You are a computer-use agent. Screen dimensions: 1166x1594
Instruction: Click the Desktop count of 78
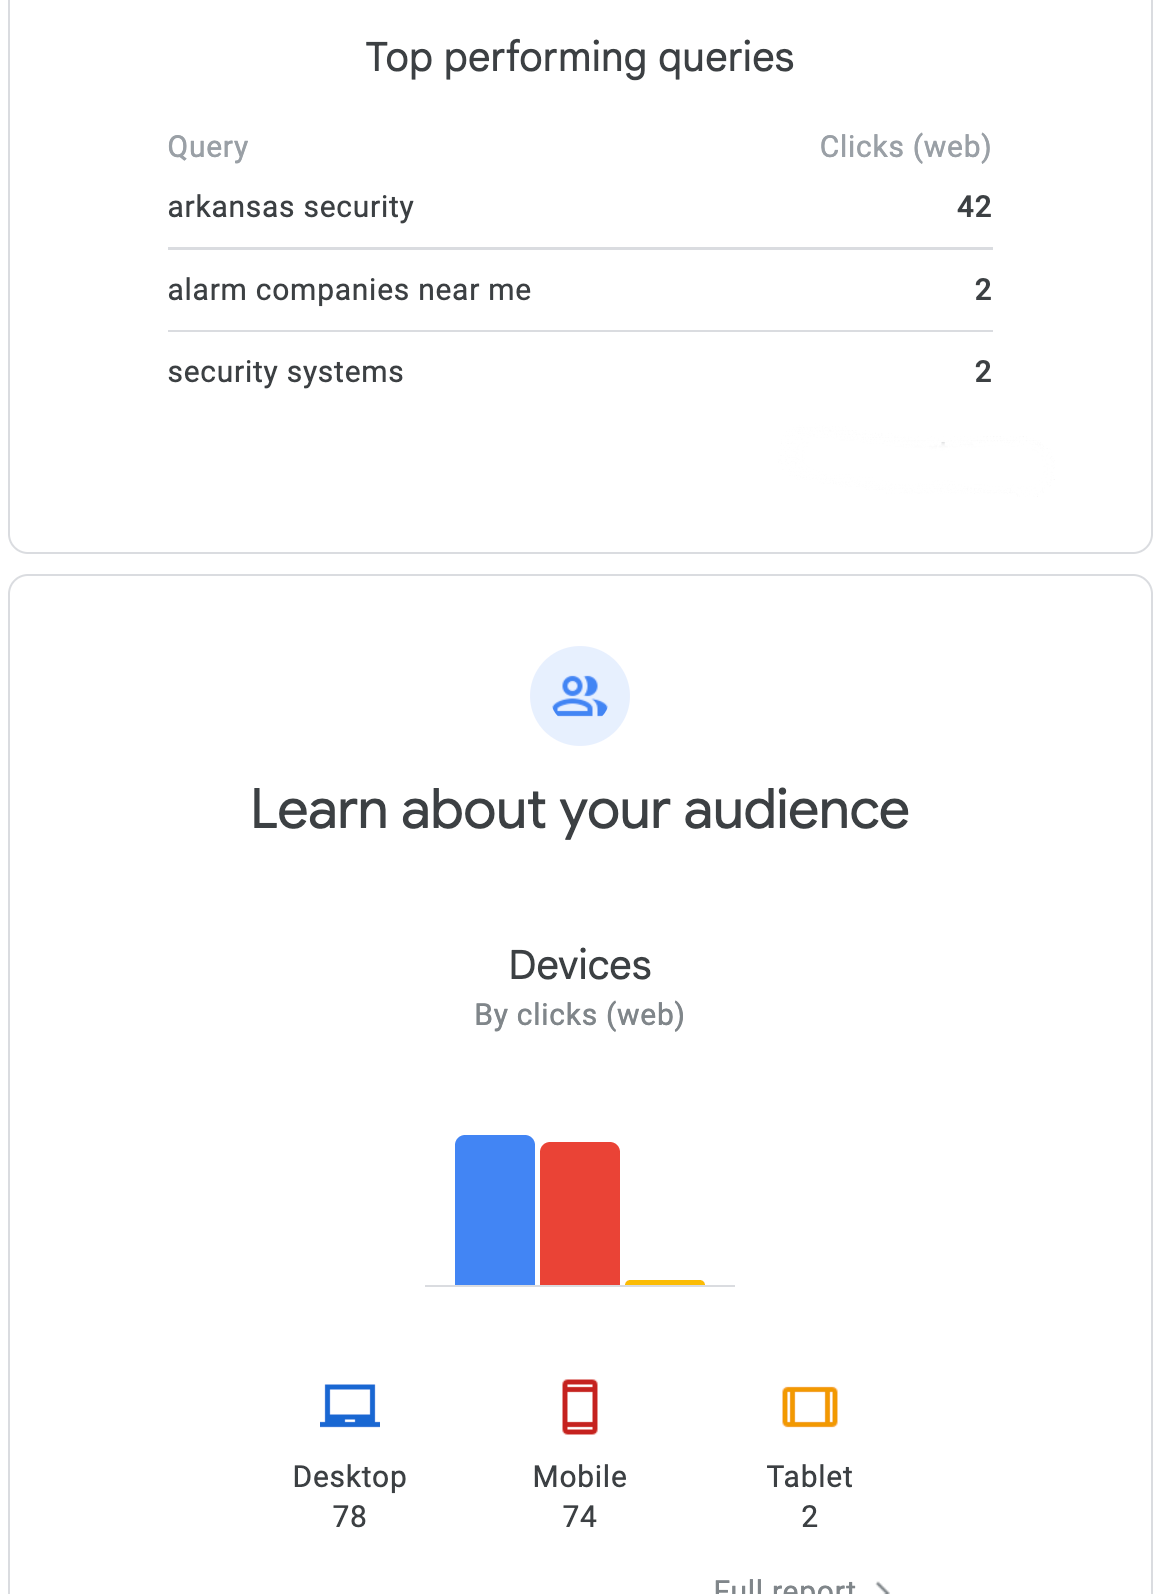point(350,1517)
